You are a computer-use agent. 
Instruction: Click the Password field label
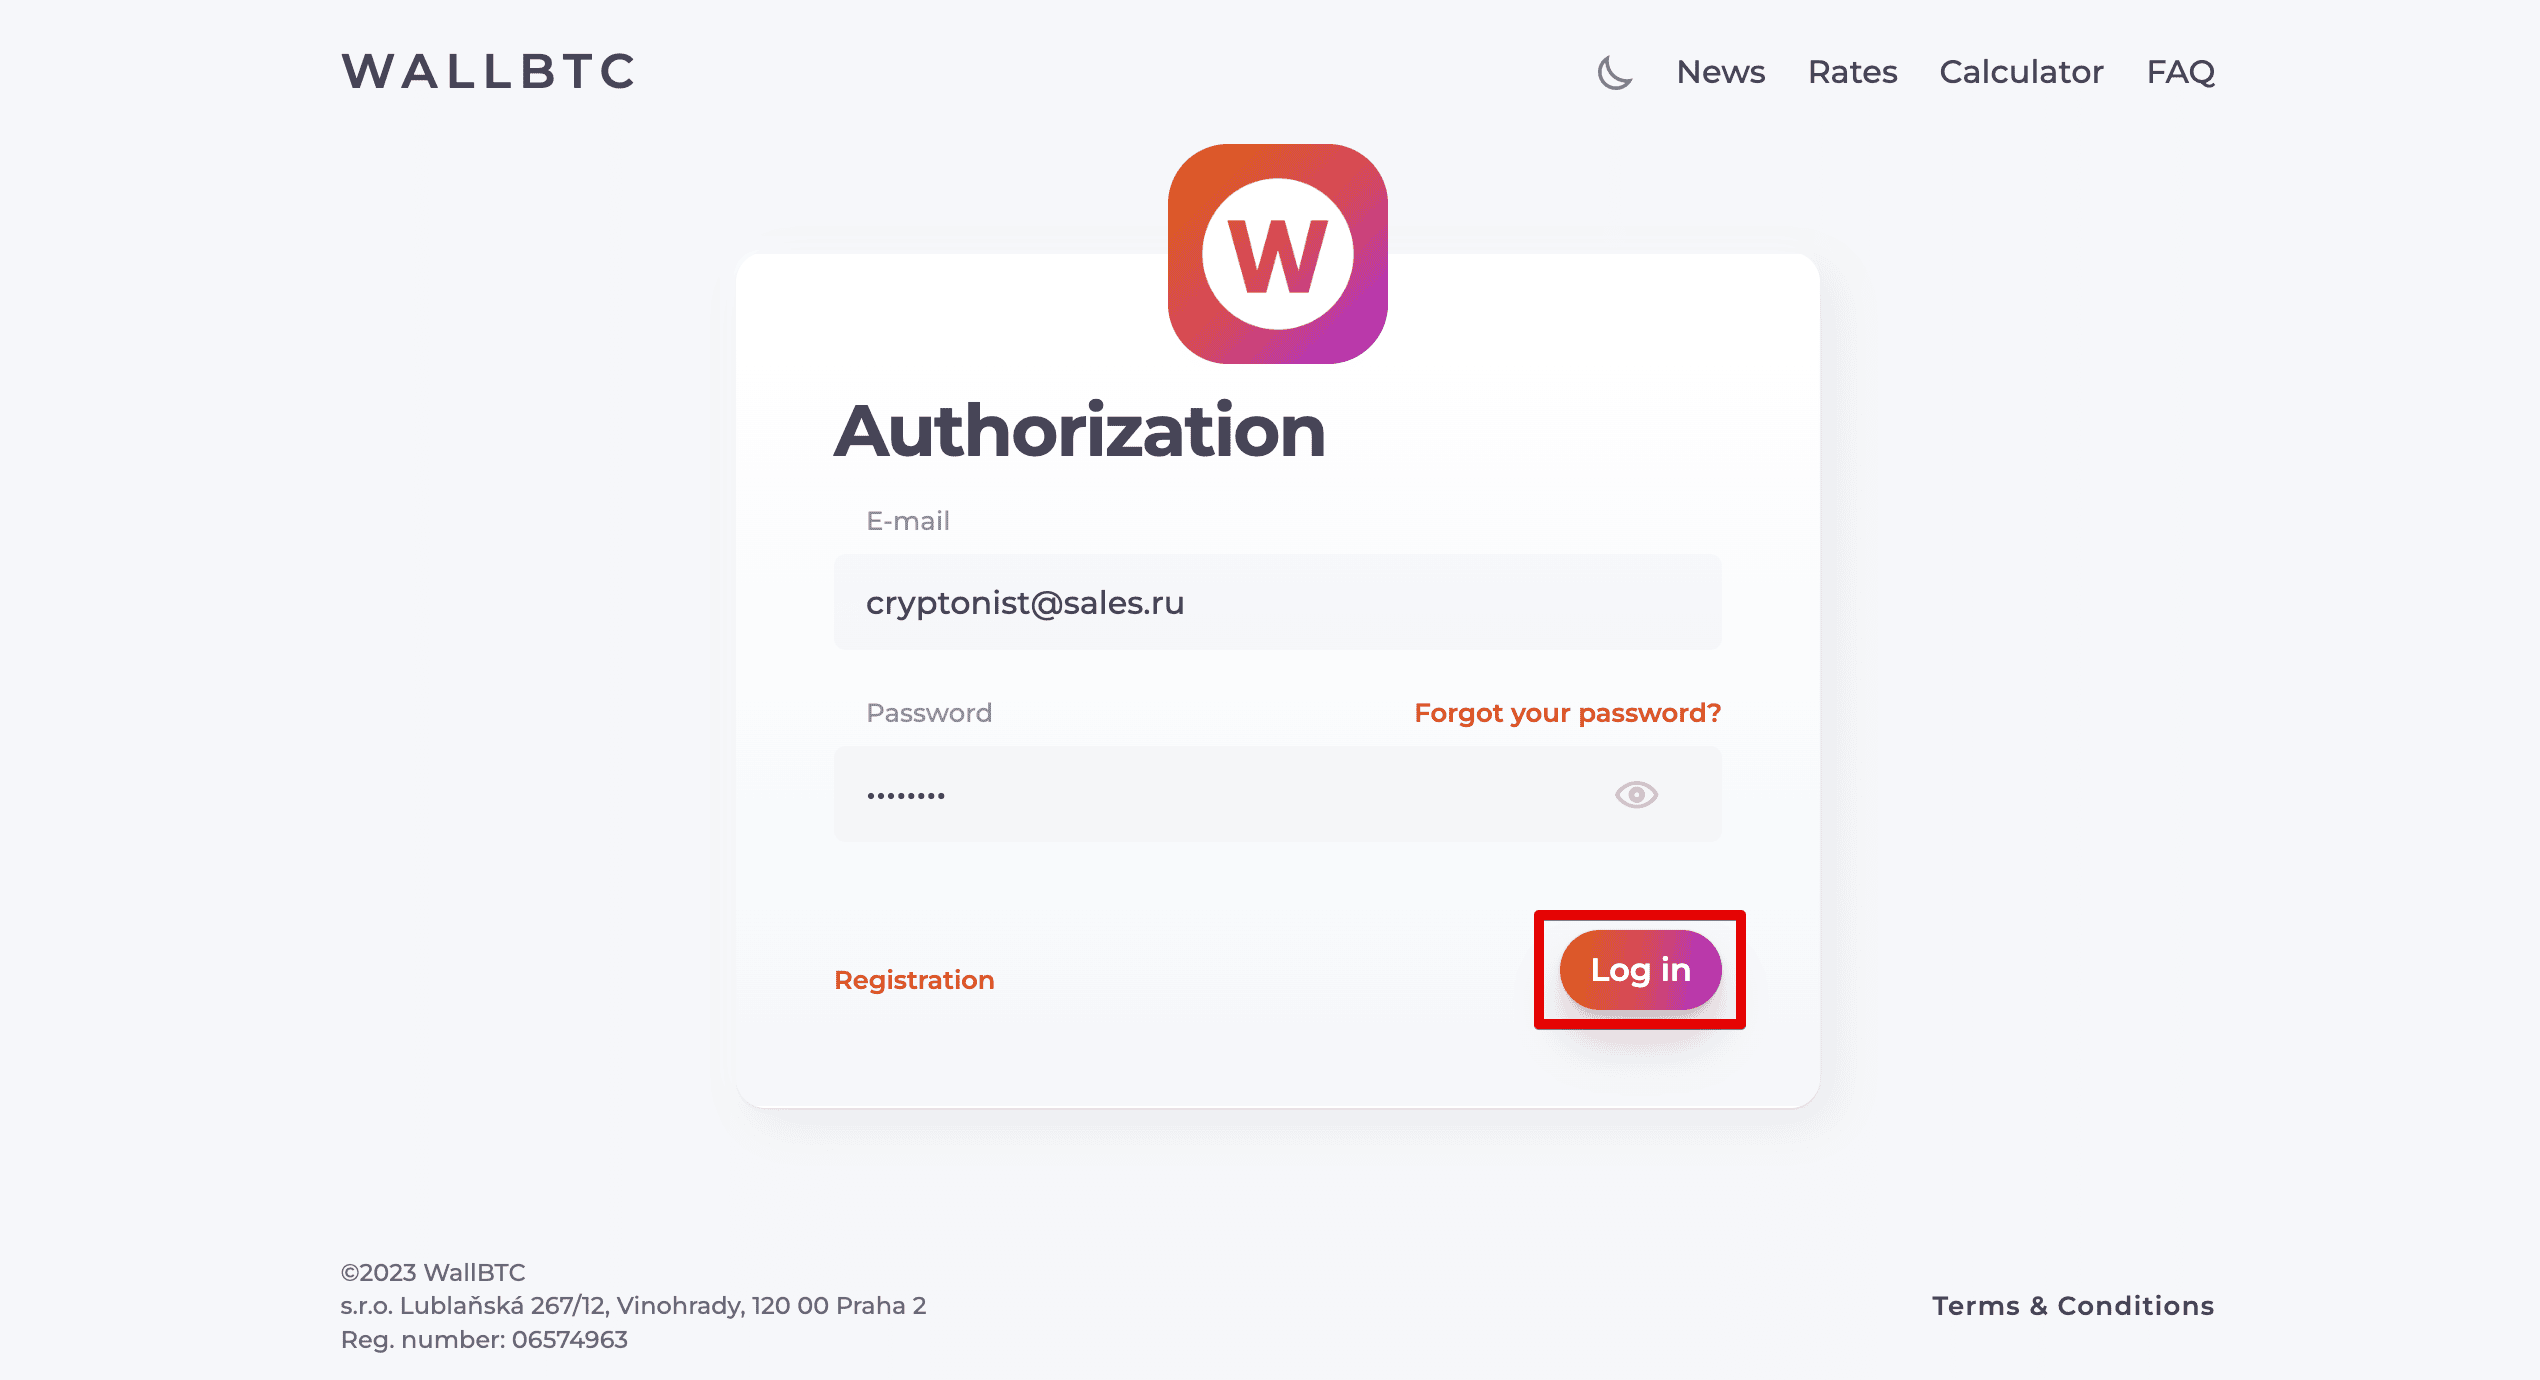929,713
